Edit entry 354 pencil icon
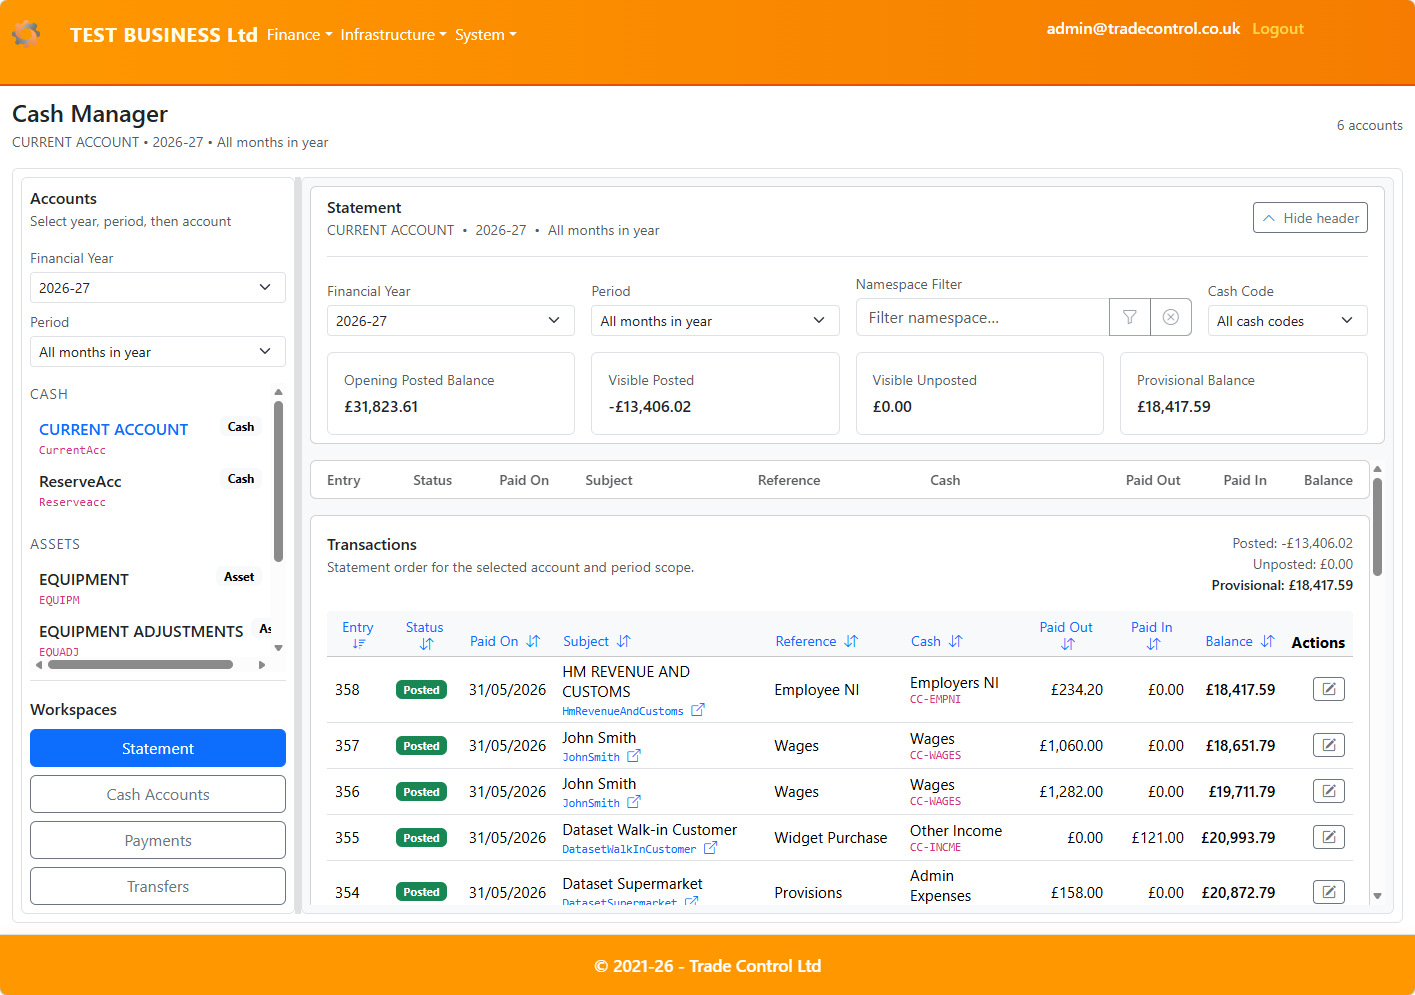Image resolution: width=1415 pixels, height=995 pixels. [1329, 892]
